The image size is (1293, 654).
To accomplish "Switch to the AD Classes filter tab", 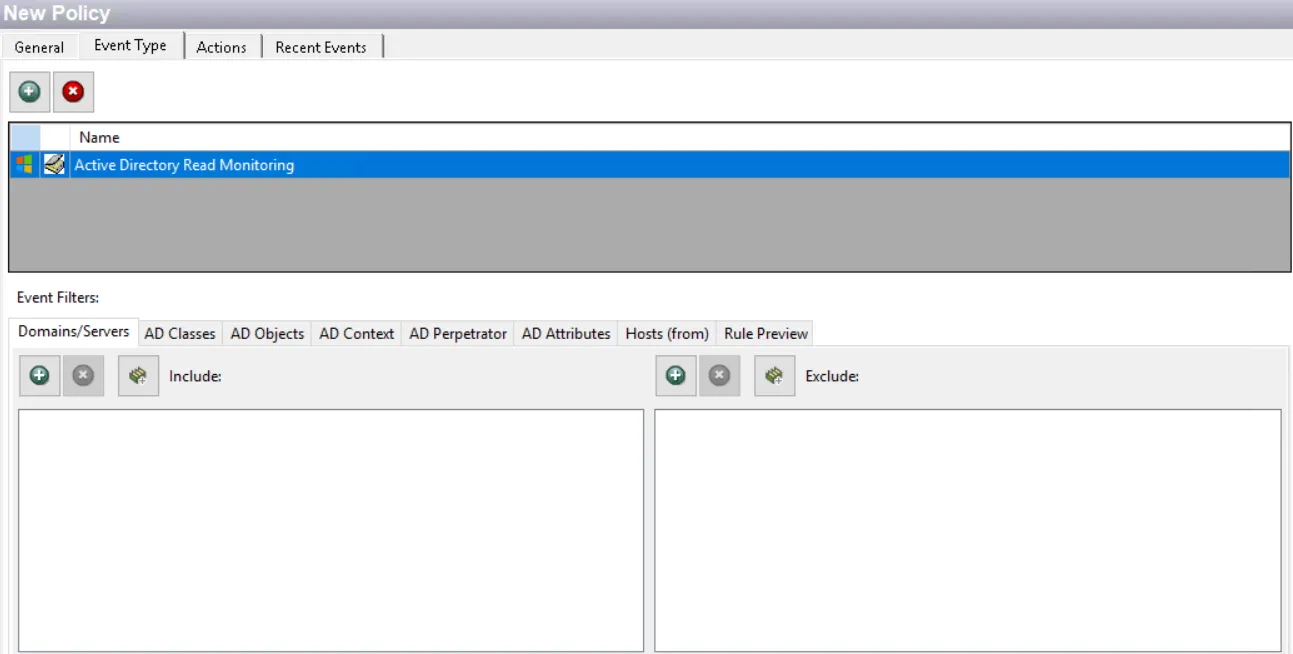I will (x=179, y=333).
